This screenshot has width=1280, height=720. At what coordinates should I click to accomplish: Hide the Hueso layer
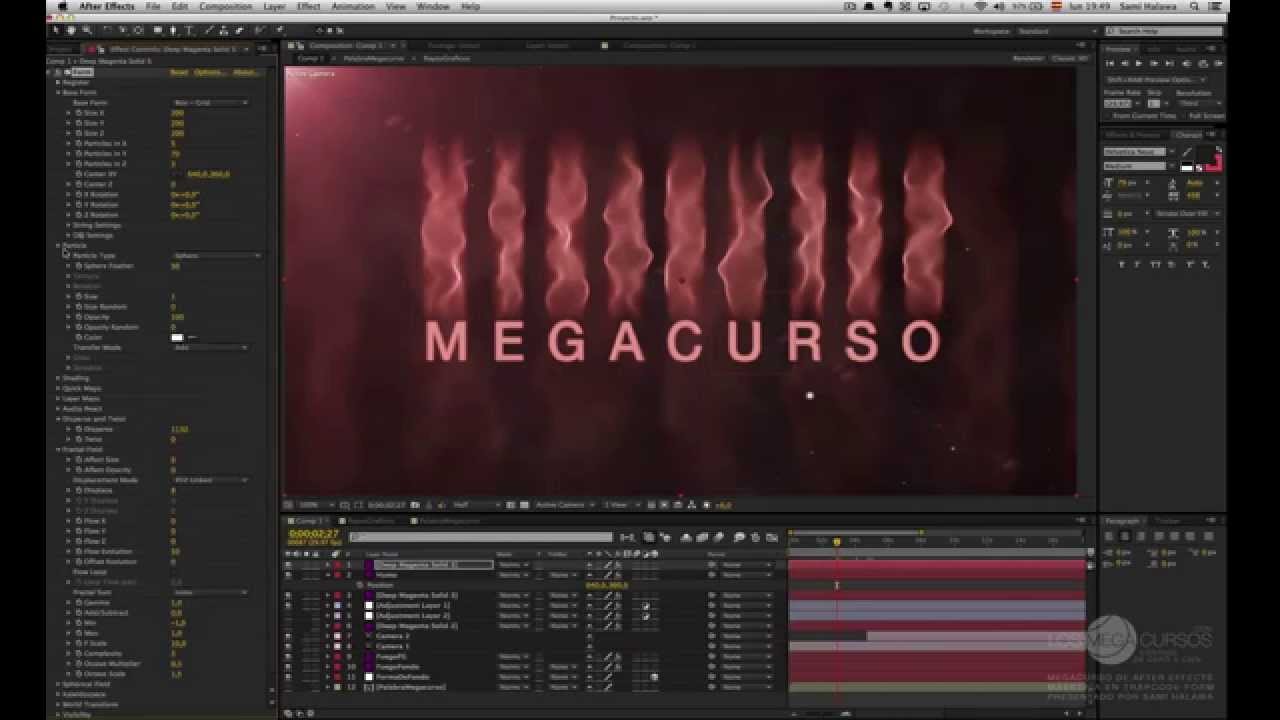[288, 575]
